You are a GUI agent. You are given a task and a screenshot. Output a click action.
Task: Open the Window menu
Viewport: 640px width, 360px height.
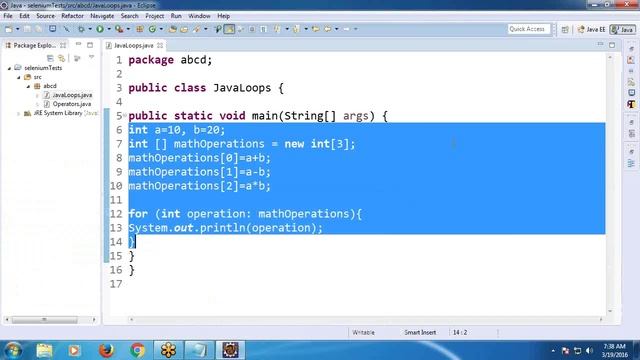(x=199, y=16)
